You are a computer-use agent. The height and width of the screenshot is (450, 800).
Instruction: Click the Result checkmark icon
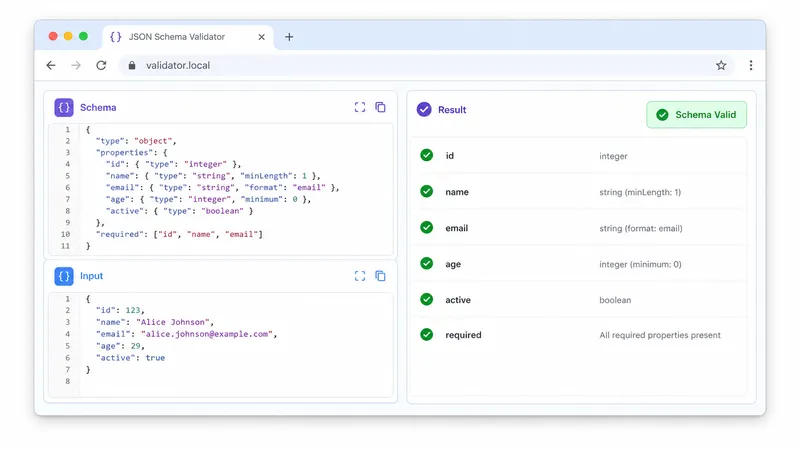point(424,110)
